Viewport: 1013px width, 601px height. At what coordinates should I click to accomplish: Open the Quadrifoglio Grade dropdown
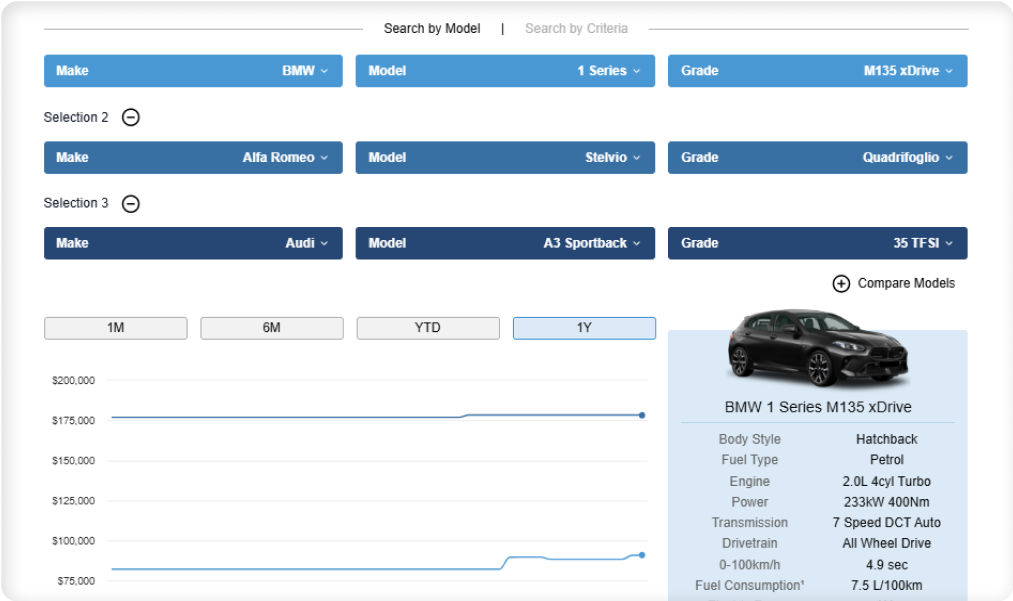(817, 158)
